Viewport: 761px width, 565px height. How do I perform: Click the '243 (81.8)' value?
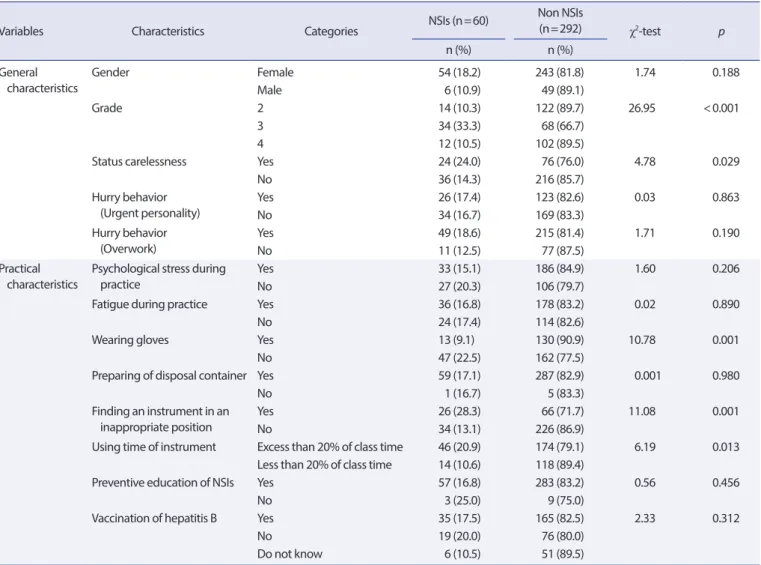point(560,72)
